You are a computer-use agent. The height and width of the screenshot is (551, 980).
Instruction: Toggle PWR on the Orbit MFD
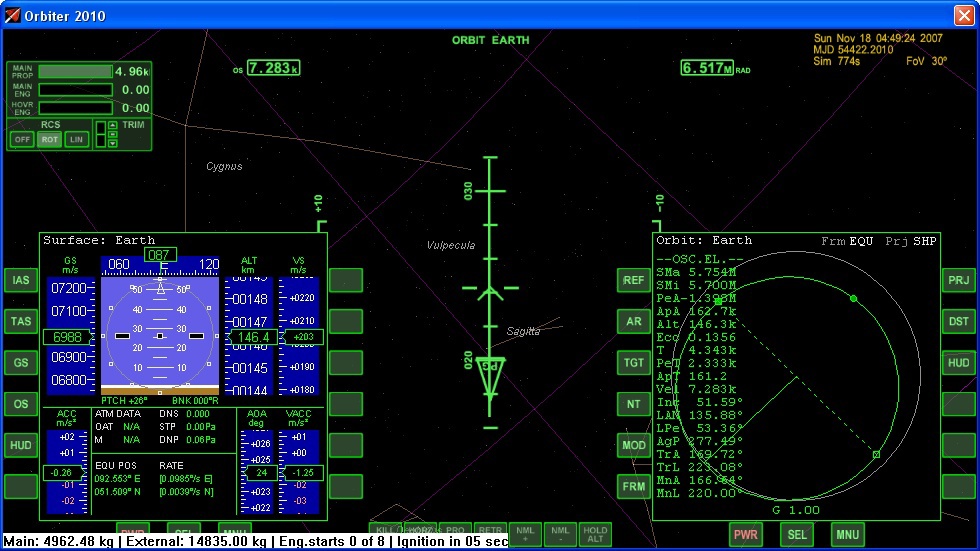tap(746, 535)
